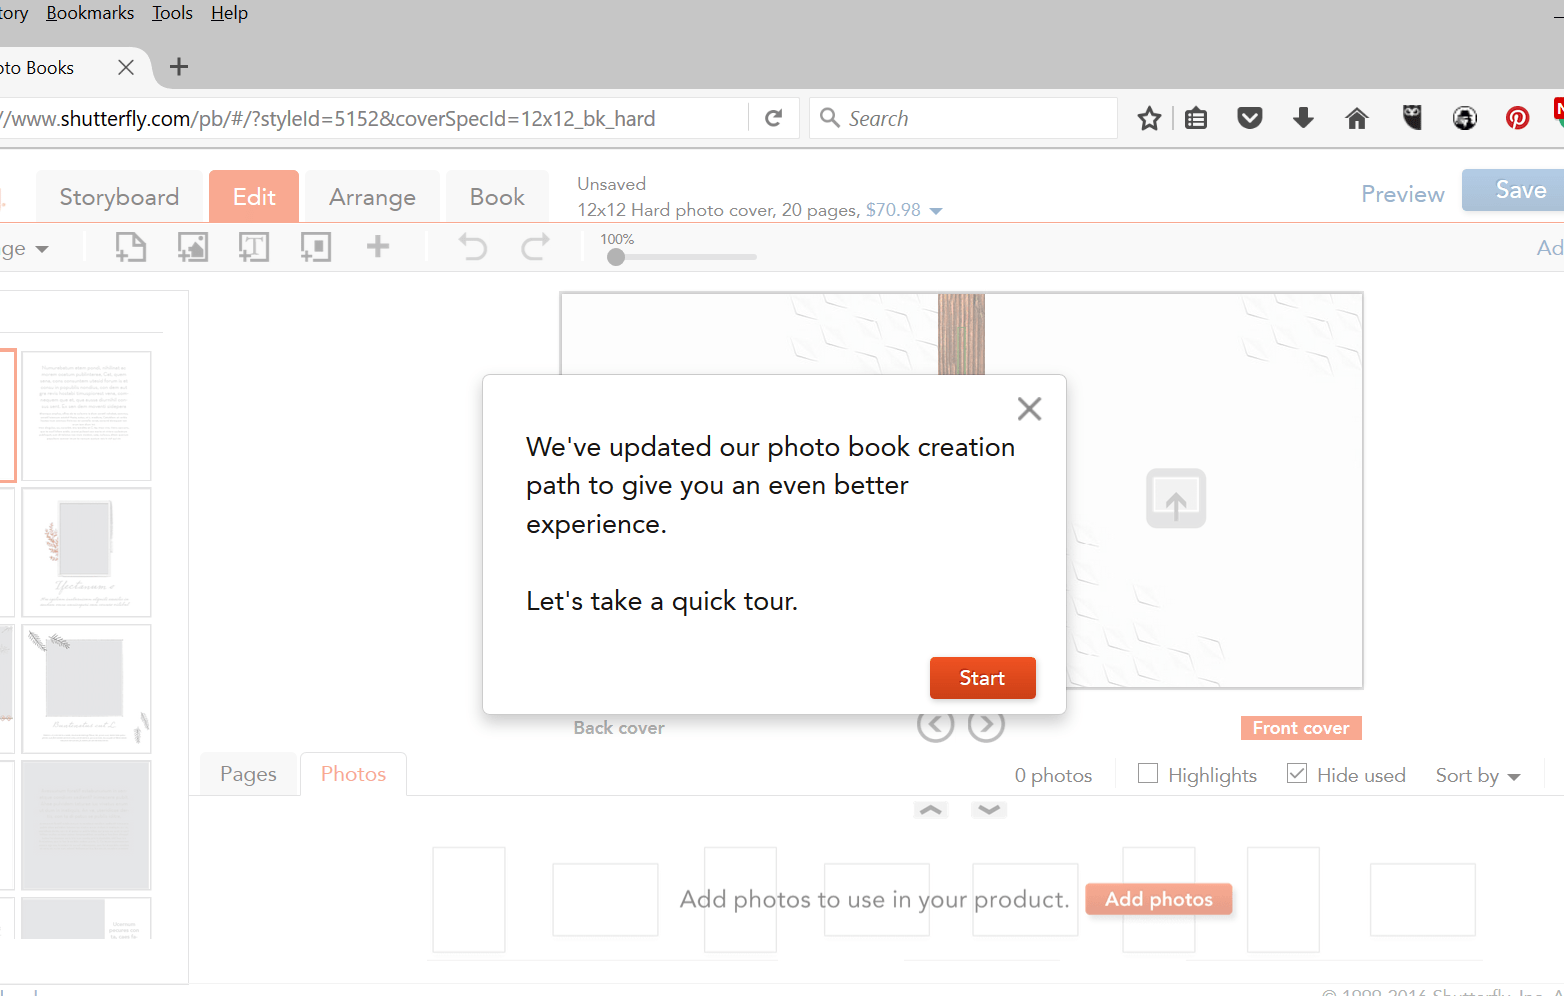Reload the Shutterfly page
Image resolution: width=1564 pixels, height=996 pixels.
773,118
